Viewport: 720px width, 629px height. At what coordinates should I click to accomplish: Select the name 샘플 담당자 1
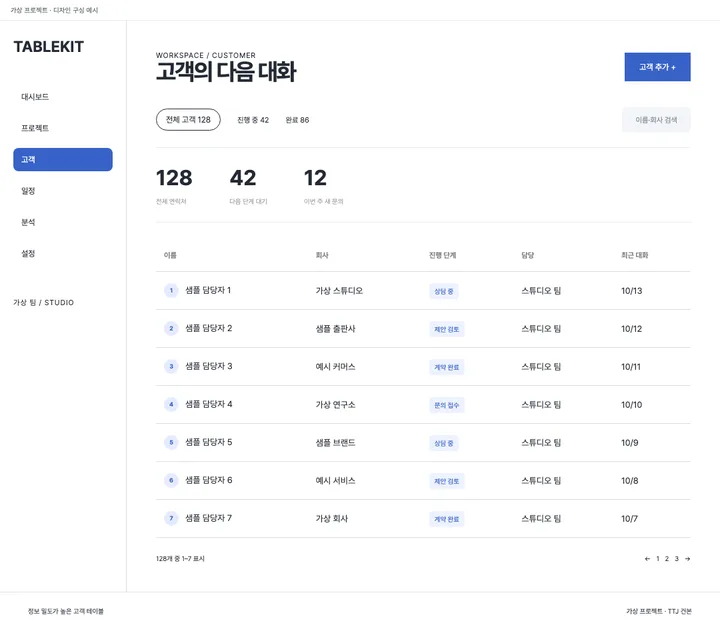pyautogui.click(x=208, y=290)
